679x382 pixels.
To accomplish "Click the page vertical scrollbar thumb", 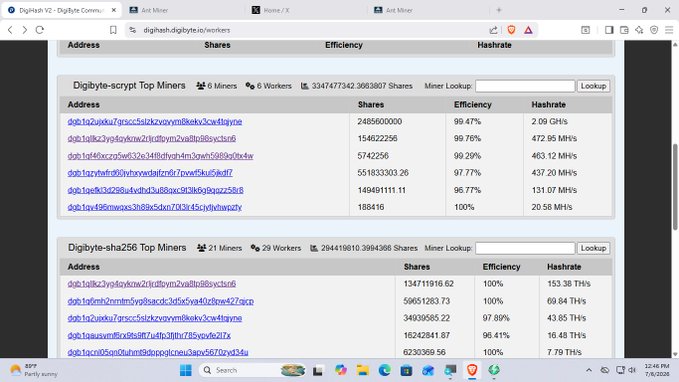I will pos(675,187).
